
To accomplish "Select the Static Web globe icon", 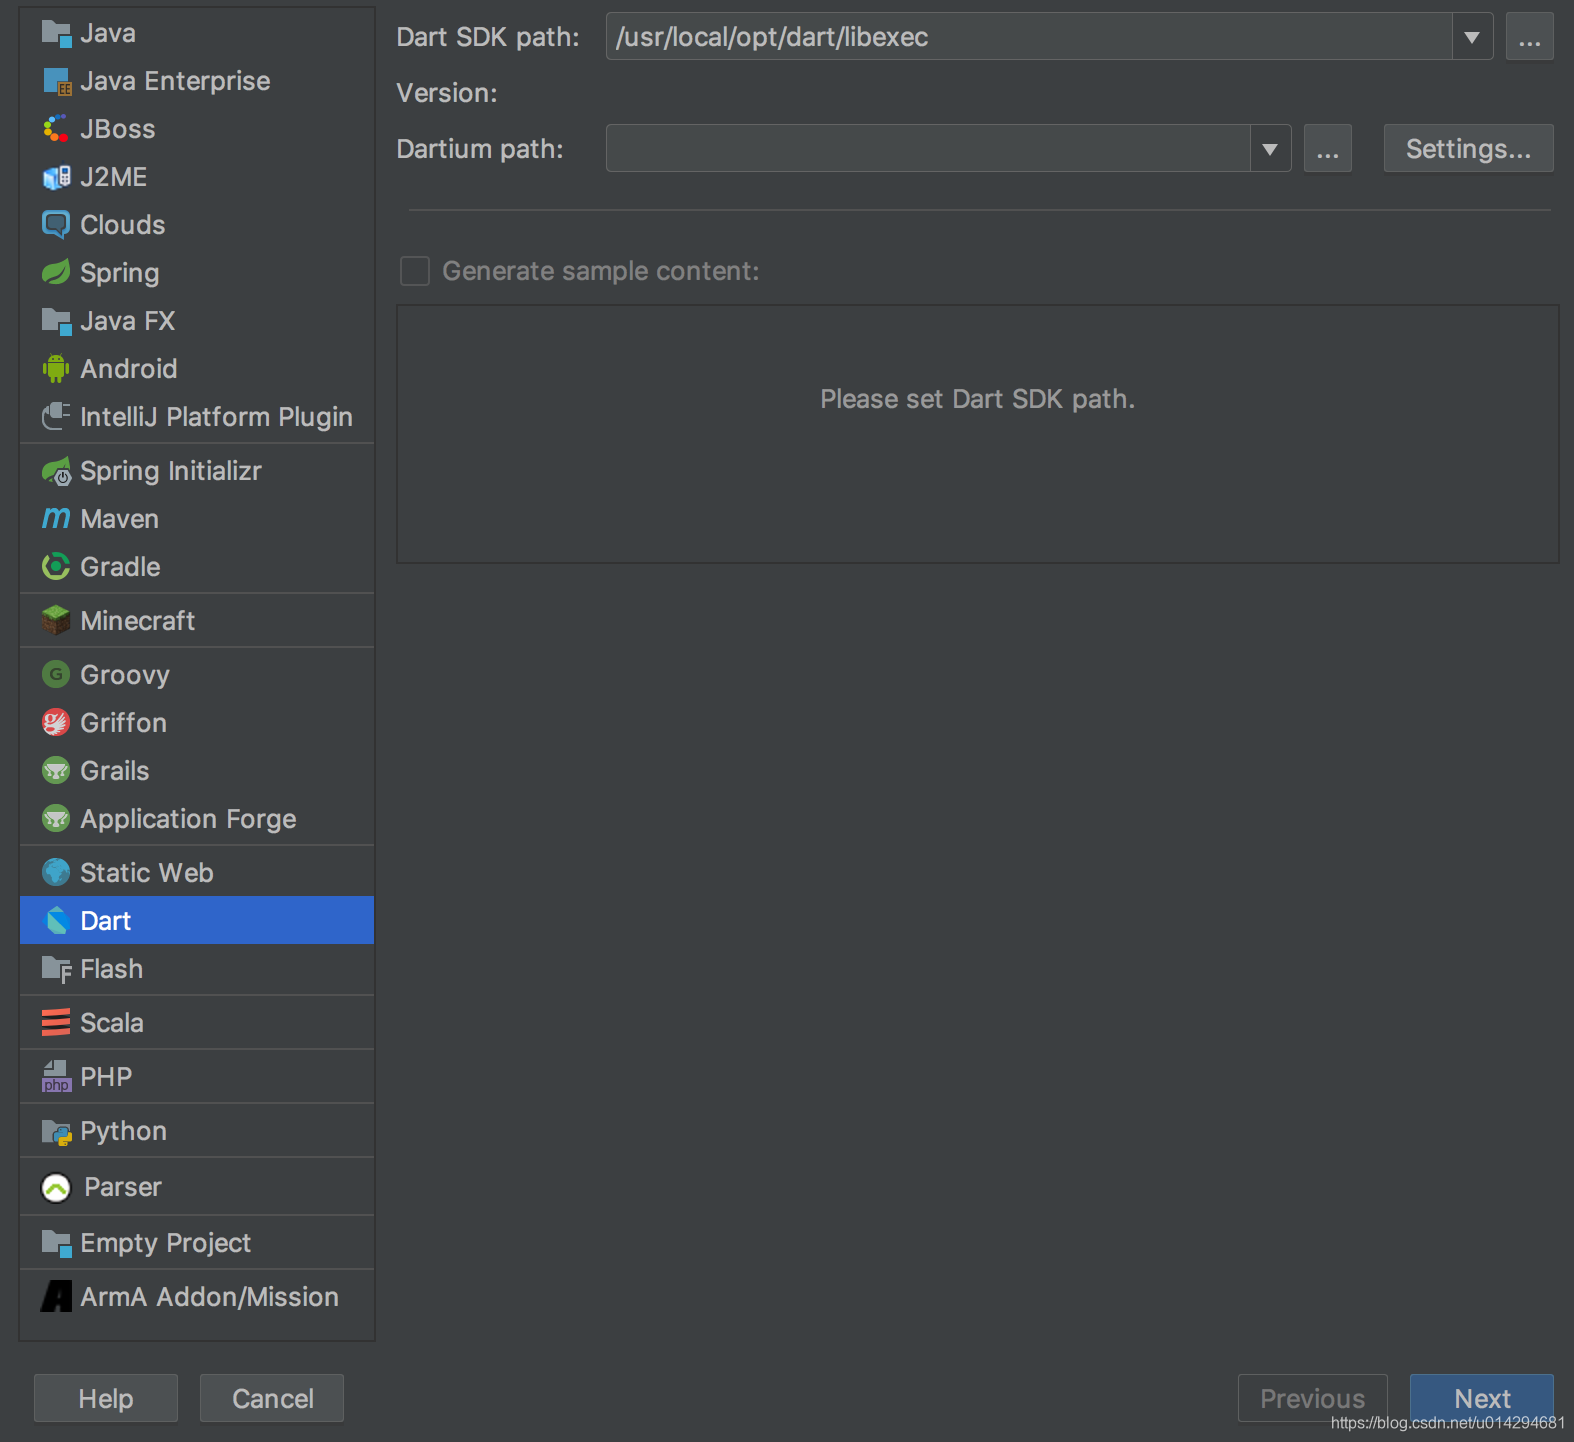I will [x=56, y=872].
